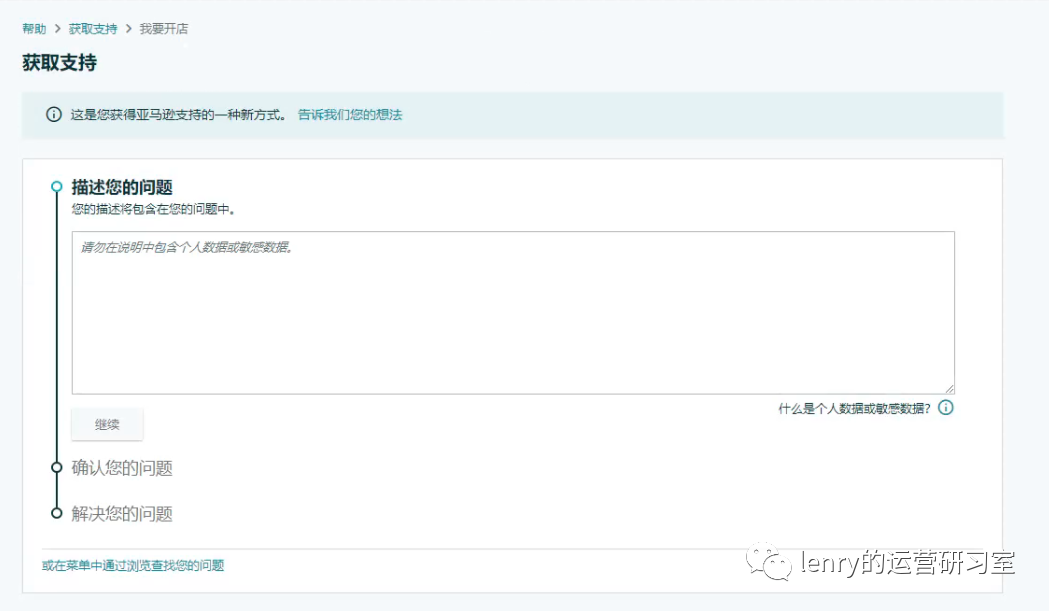The image size is (1049, 611).
Task: Click the 描述您的问题 step circle marker
Action: click(57, 187)
